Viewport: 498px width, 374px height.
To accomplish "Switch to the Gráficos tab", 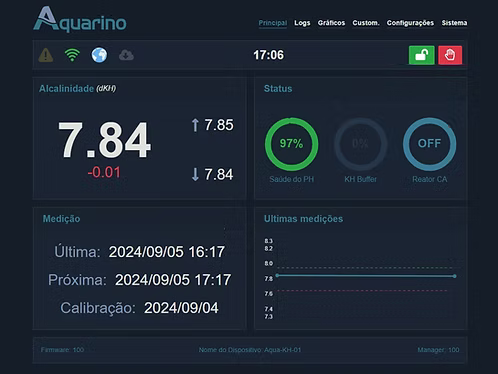I will tap(331, 23).
